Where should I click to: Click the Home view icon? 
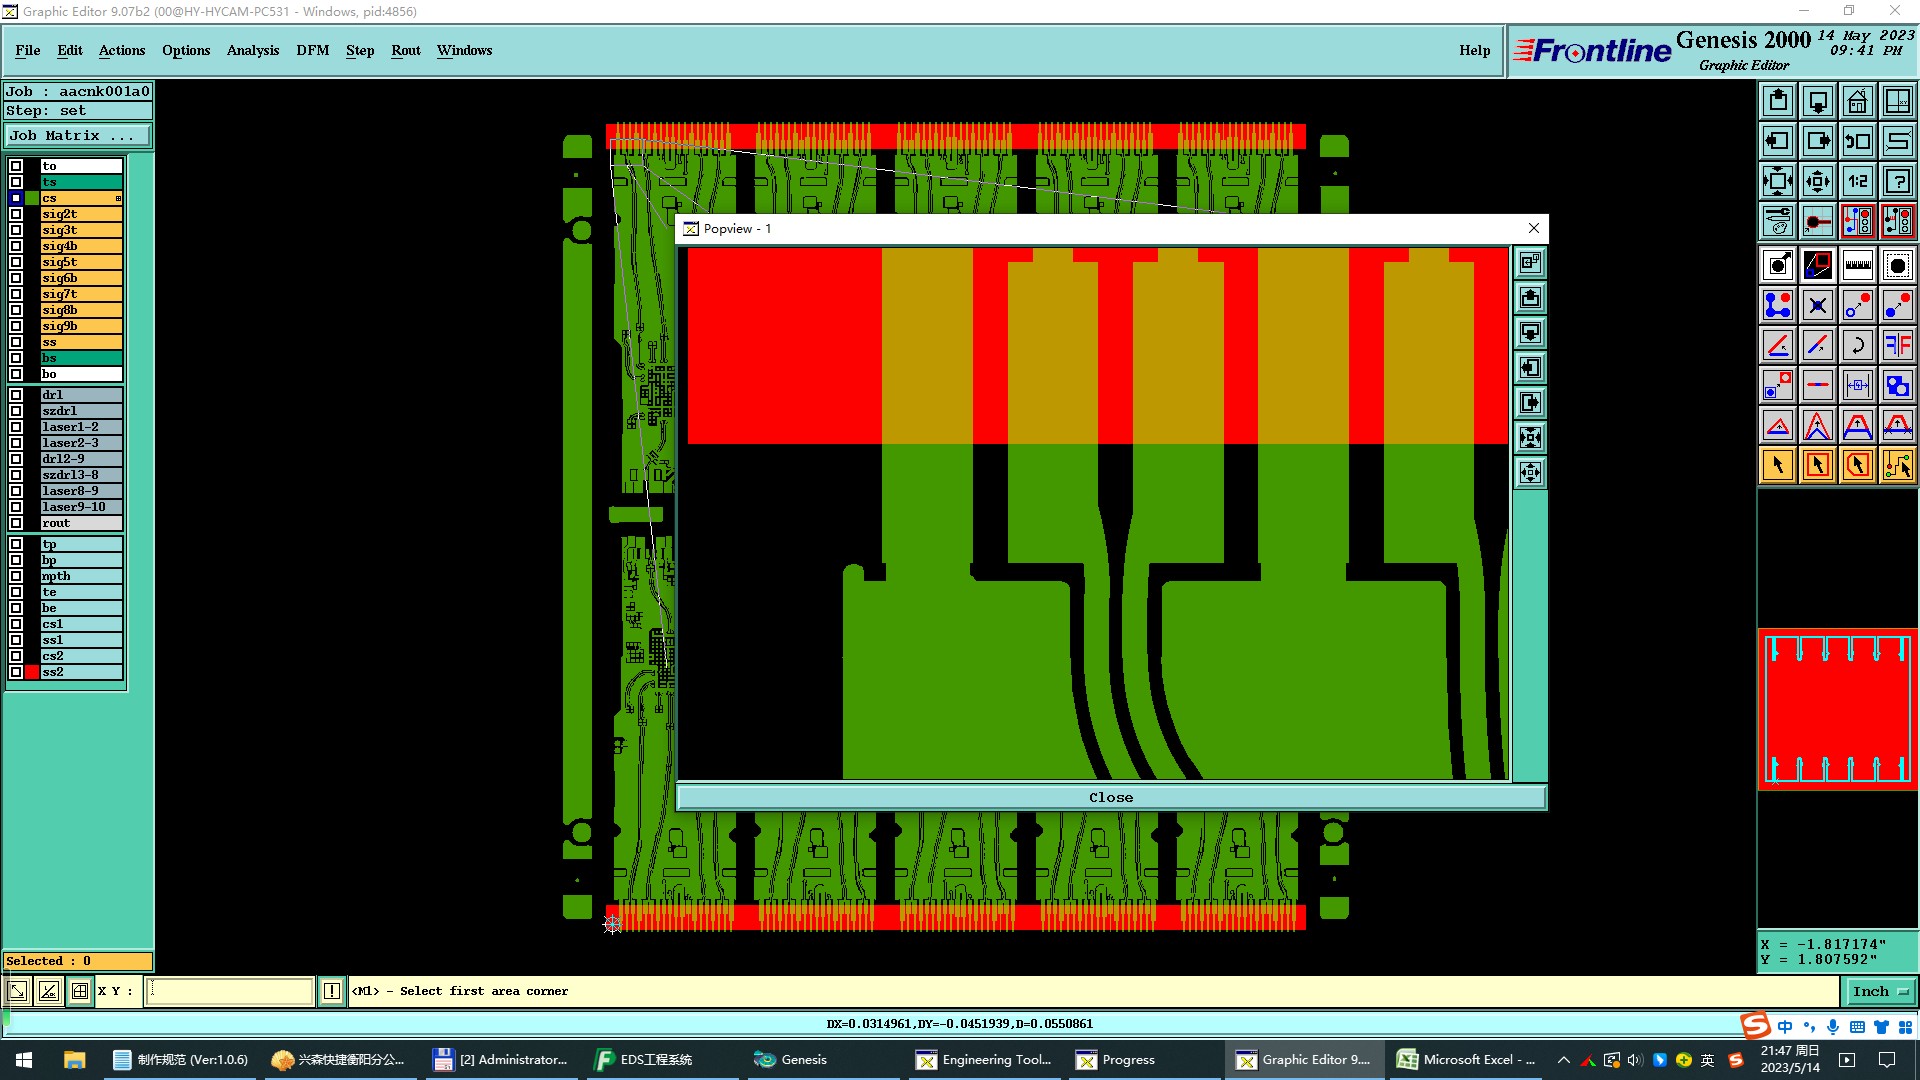[x=1857, y=101]
